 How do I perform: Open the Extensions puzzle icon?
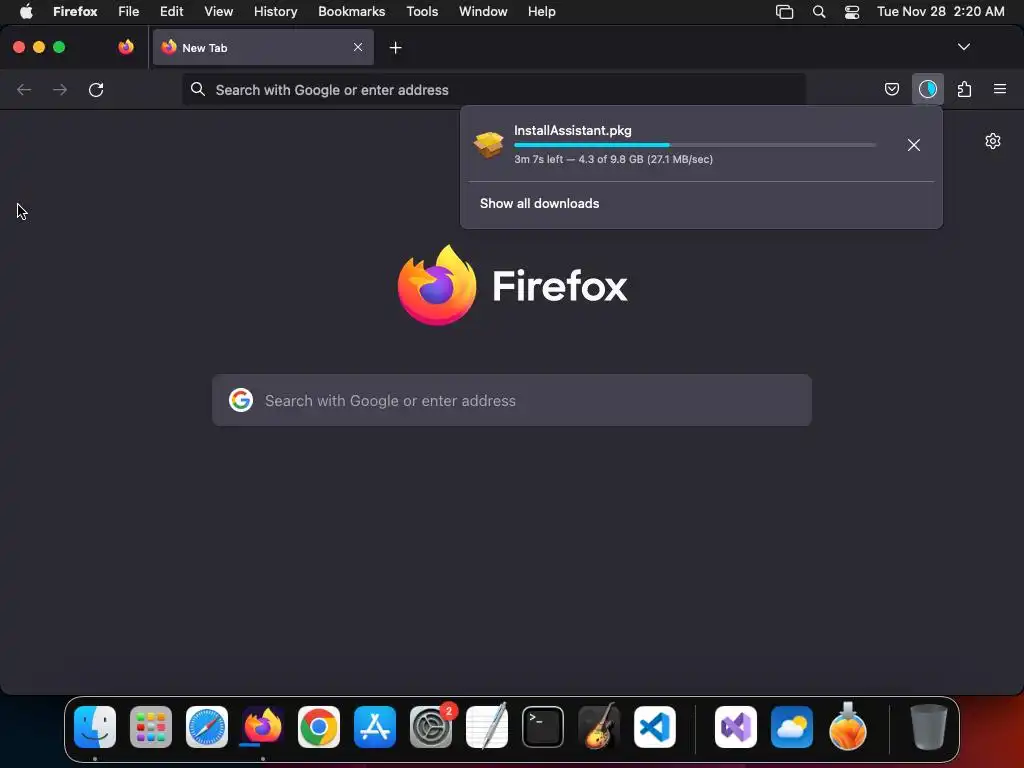click(x=964, y=89)
